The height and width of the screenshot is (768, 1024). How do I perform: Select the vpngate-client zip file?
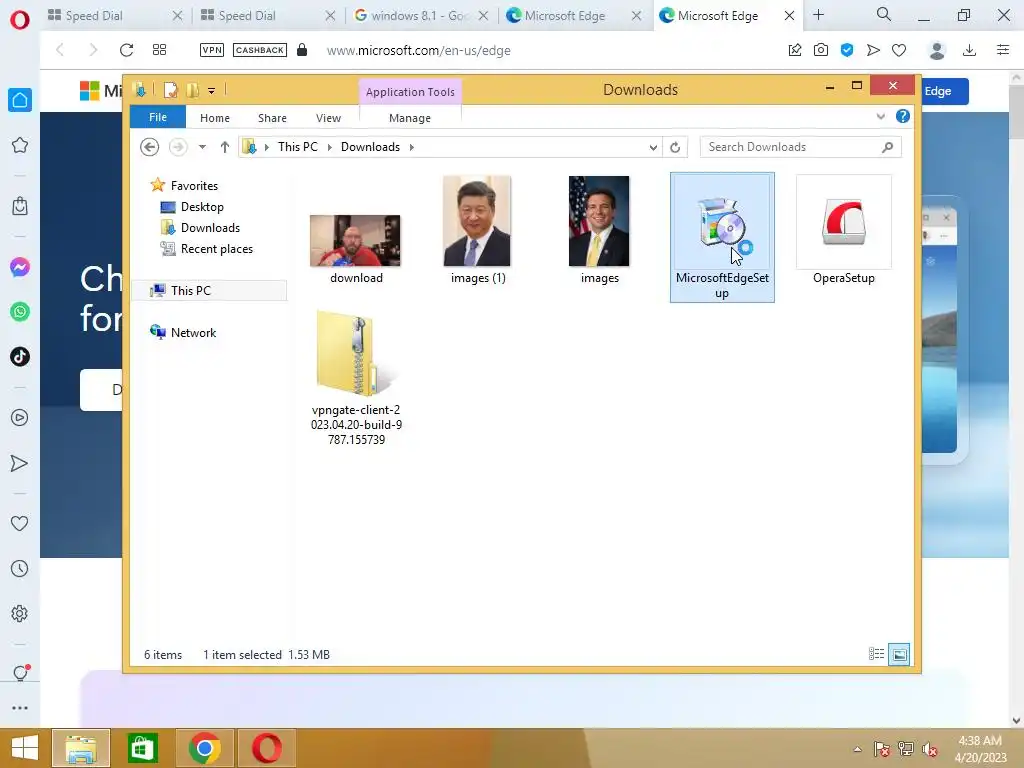coord(356,377)
